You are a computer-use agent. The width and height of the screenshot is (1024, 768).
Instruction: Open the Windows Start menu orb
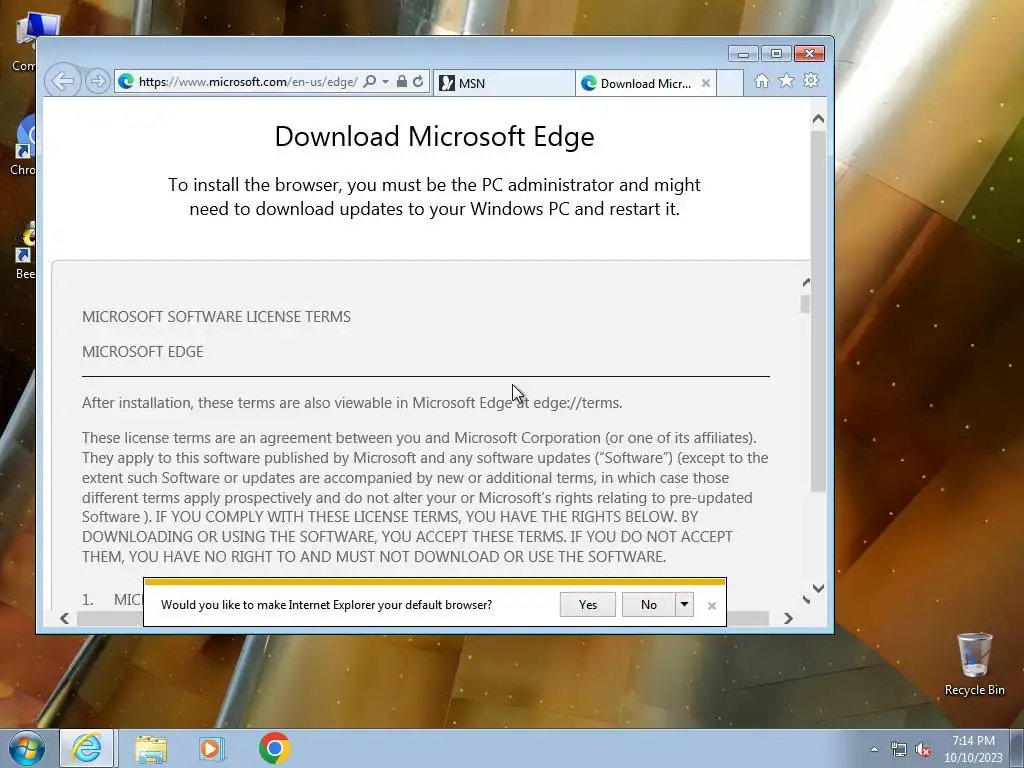coord(27,748)
